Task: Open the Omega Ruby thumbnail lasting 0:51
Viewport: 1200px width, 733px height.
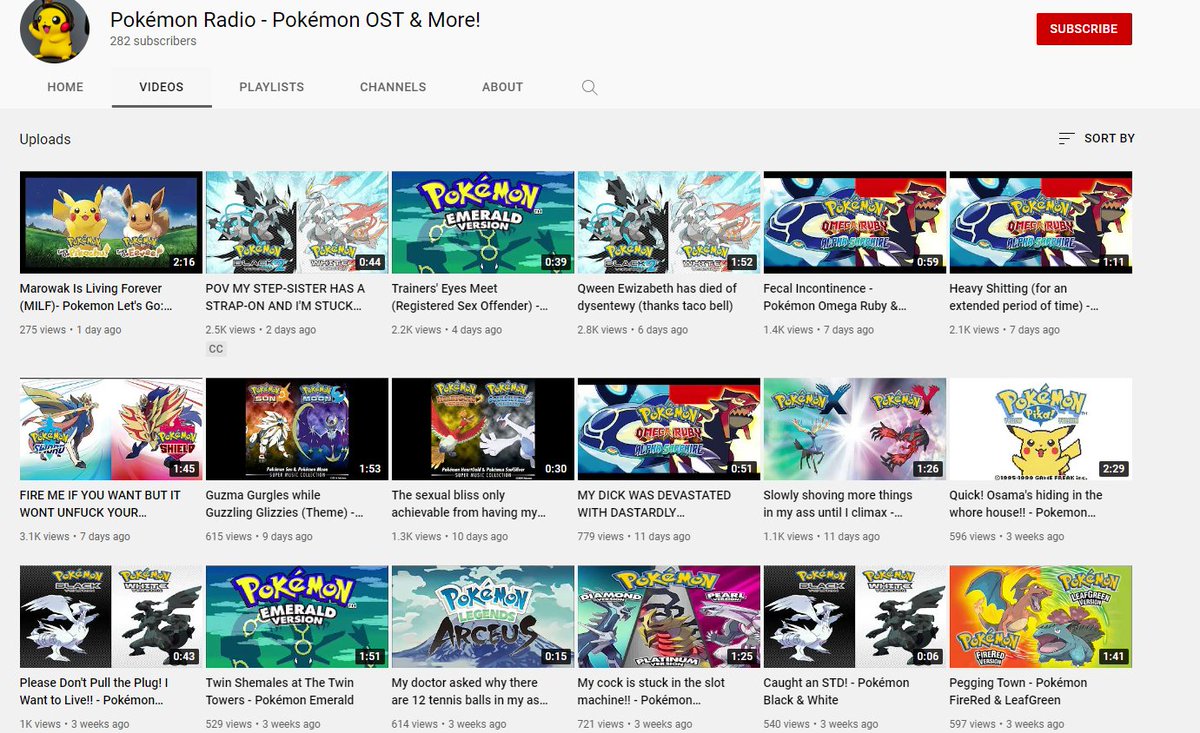Action: pyautogui.click(x=669, y=430)
